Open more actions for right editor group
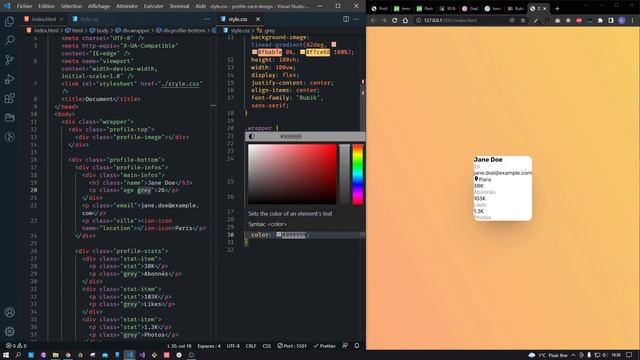 (356, 19)
